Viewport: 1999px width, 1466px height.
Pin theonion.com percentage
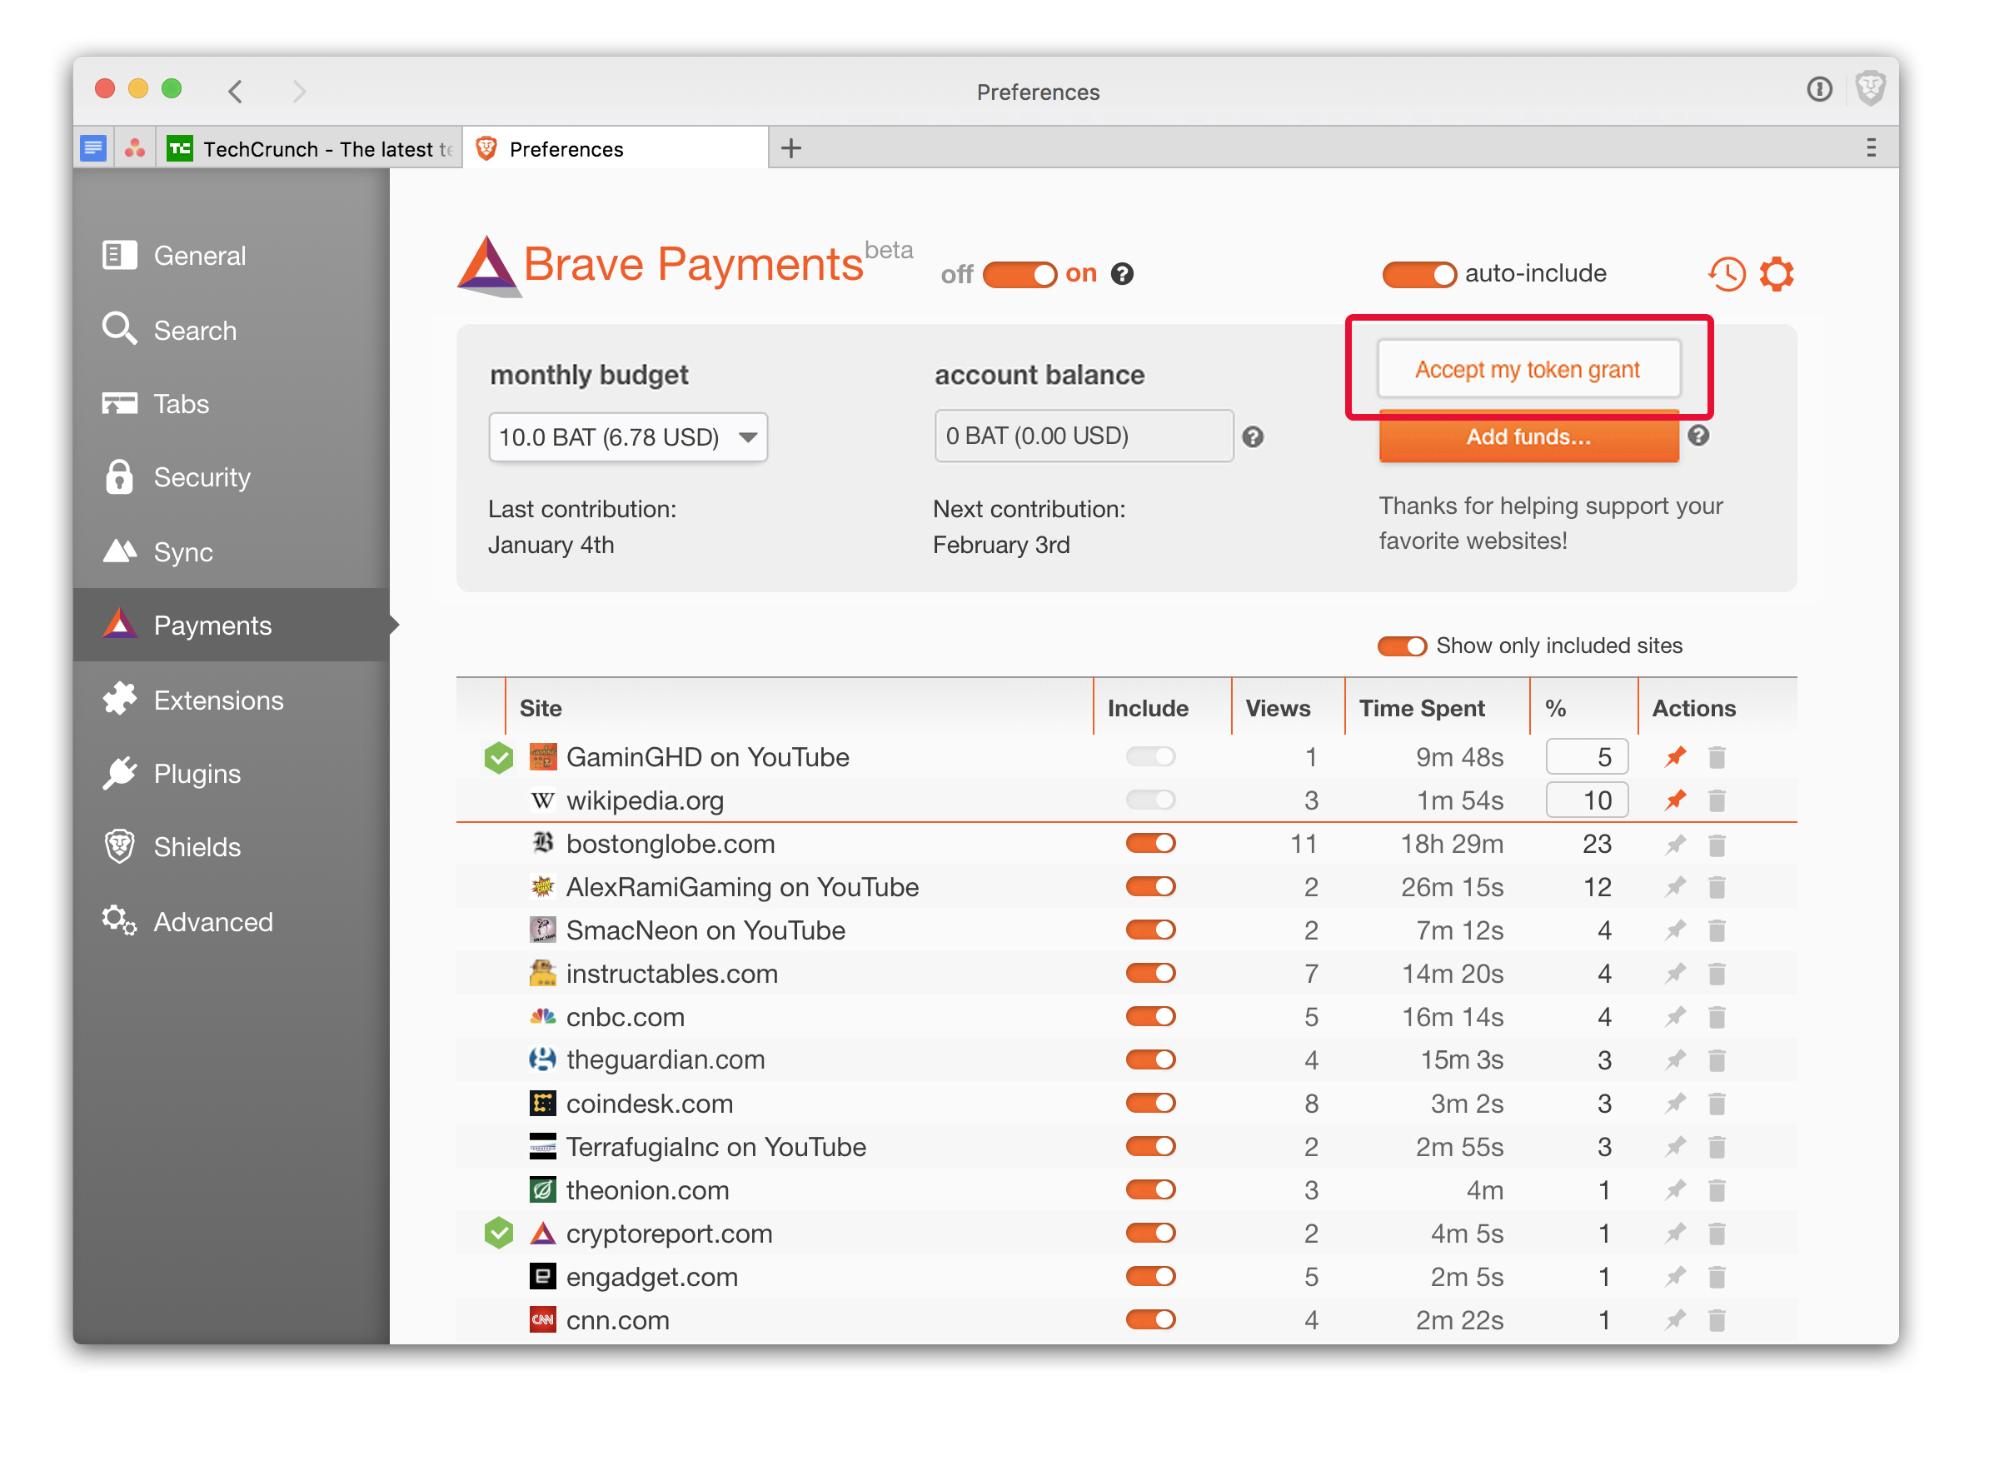point(1675,1190)
